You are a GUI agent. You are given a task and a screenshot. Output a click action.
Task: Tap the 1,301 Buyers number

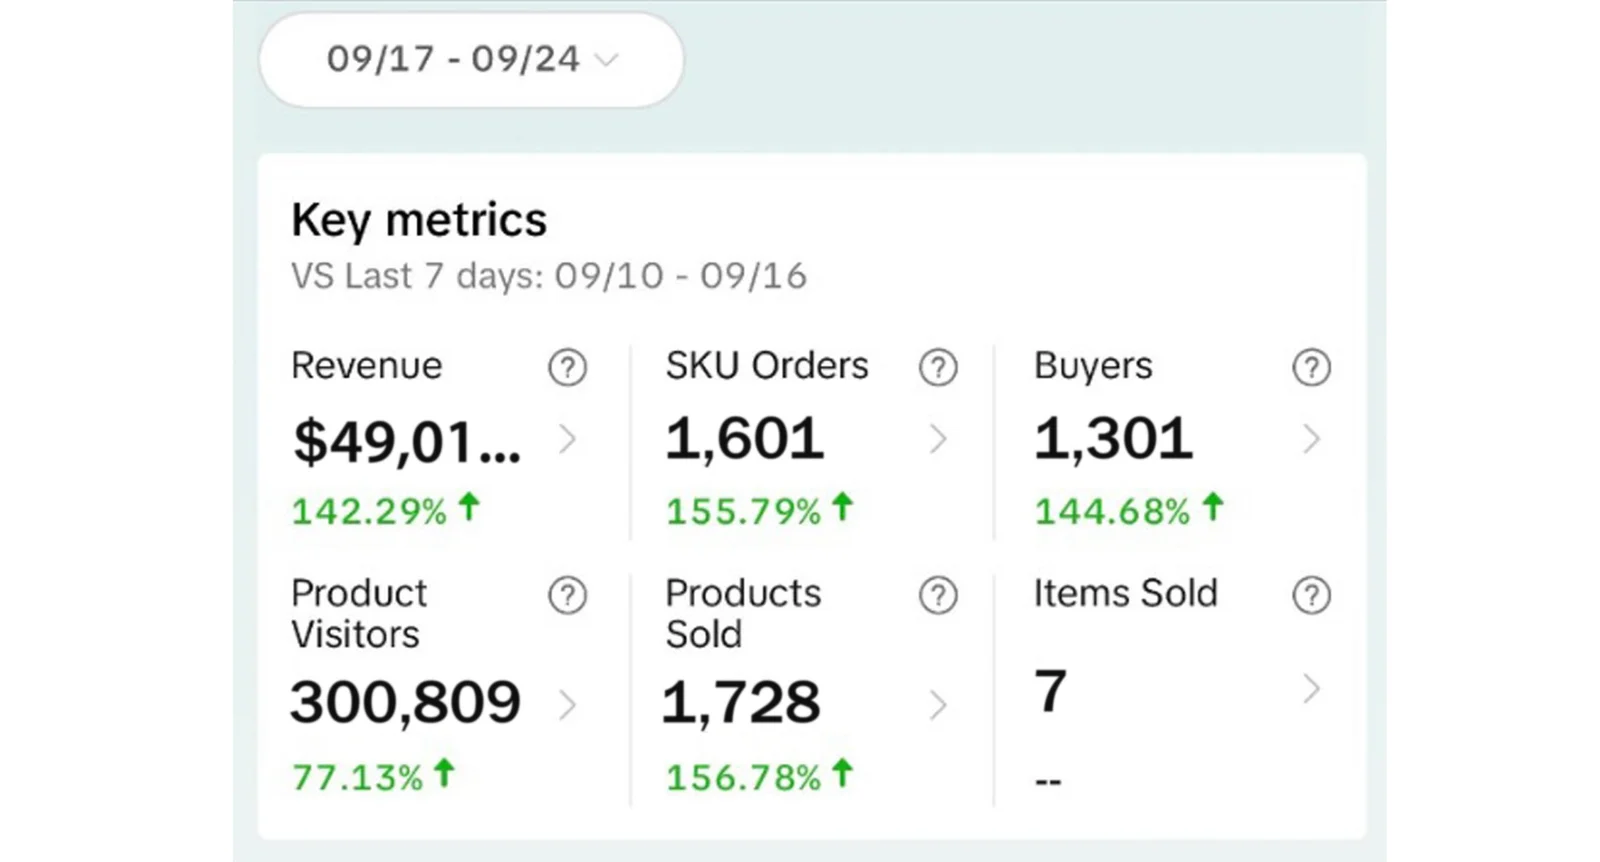1113,439
